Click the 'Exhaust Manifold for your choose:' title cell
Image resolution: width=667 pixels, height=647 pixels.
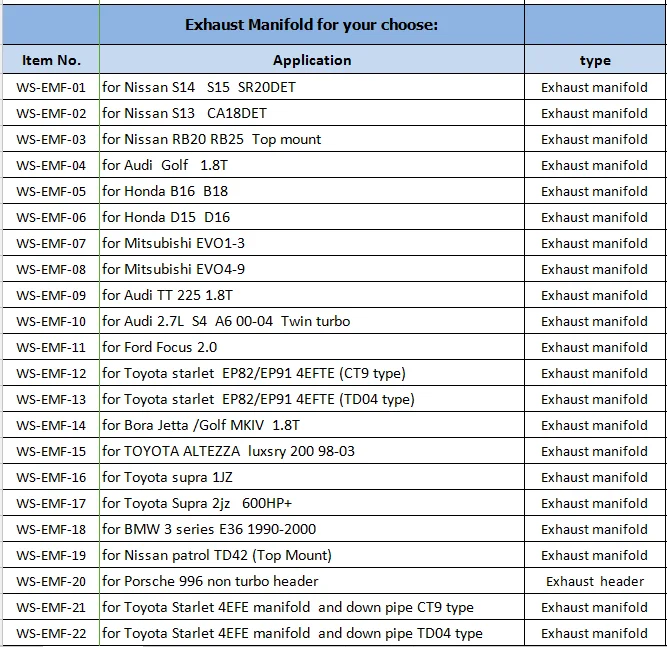[x=311, y=25]
